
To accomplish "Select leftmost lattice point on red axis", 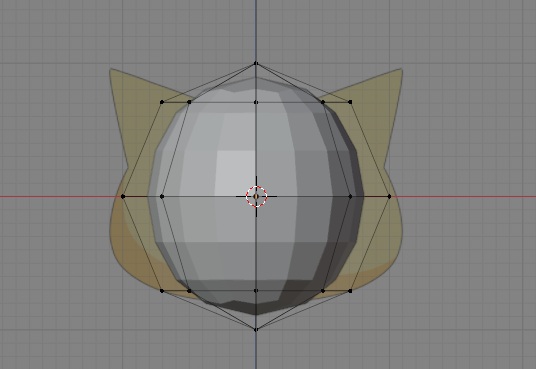I will pos(123,196).
